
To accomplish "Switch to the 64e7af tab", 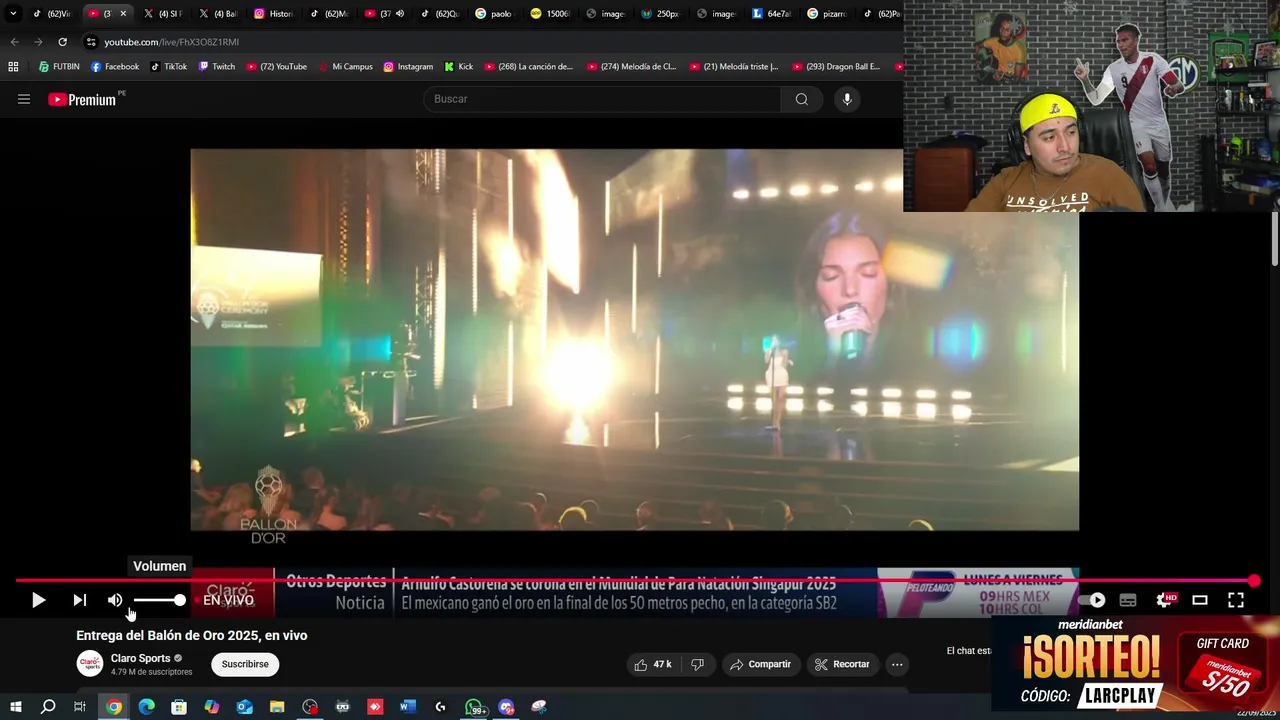I will 771,14.
